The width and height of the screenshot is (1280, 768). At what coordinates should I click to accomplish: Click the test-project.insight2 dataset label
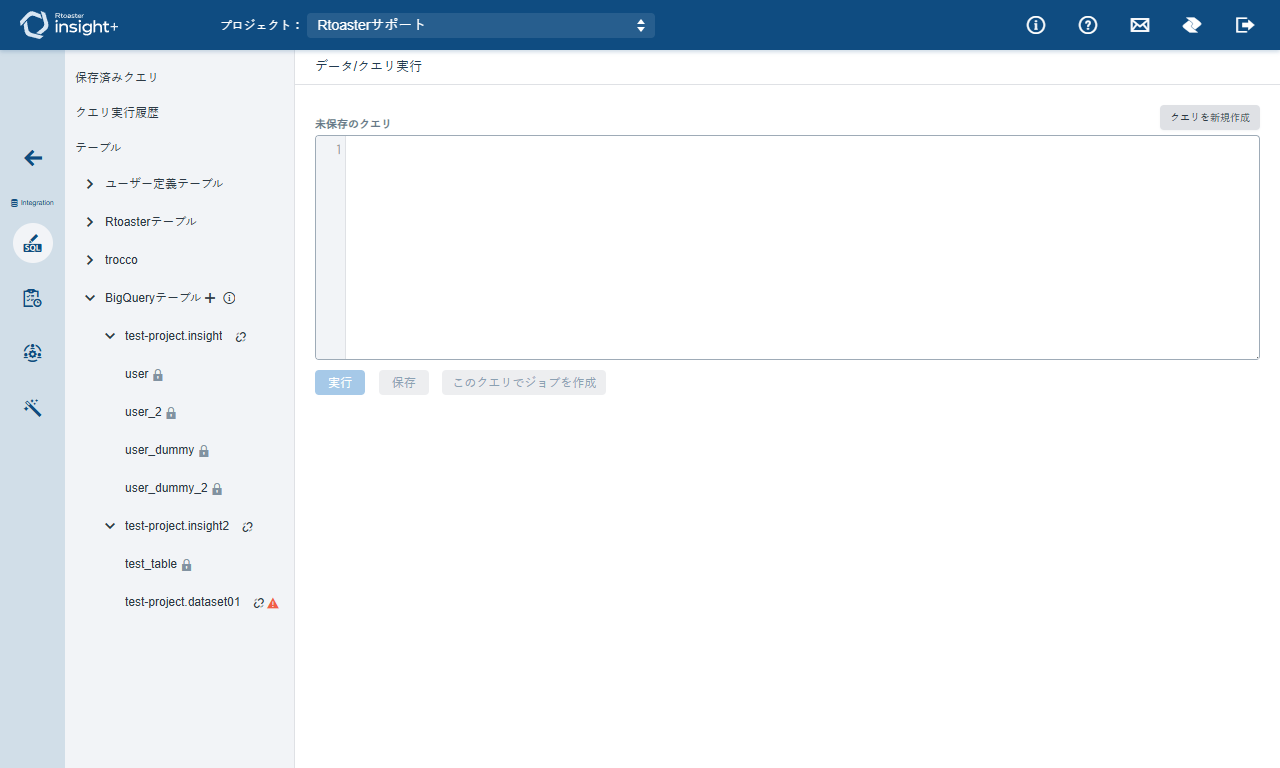(x=177, y=526)
